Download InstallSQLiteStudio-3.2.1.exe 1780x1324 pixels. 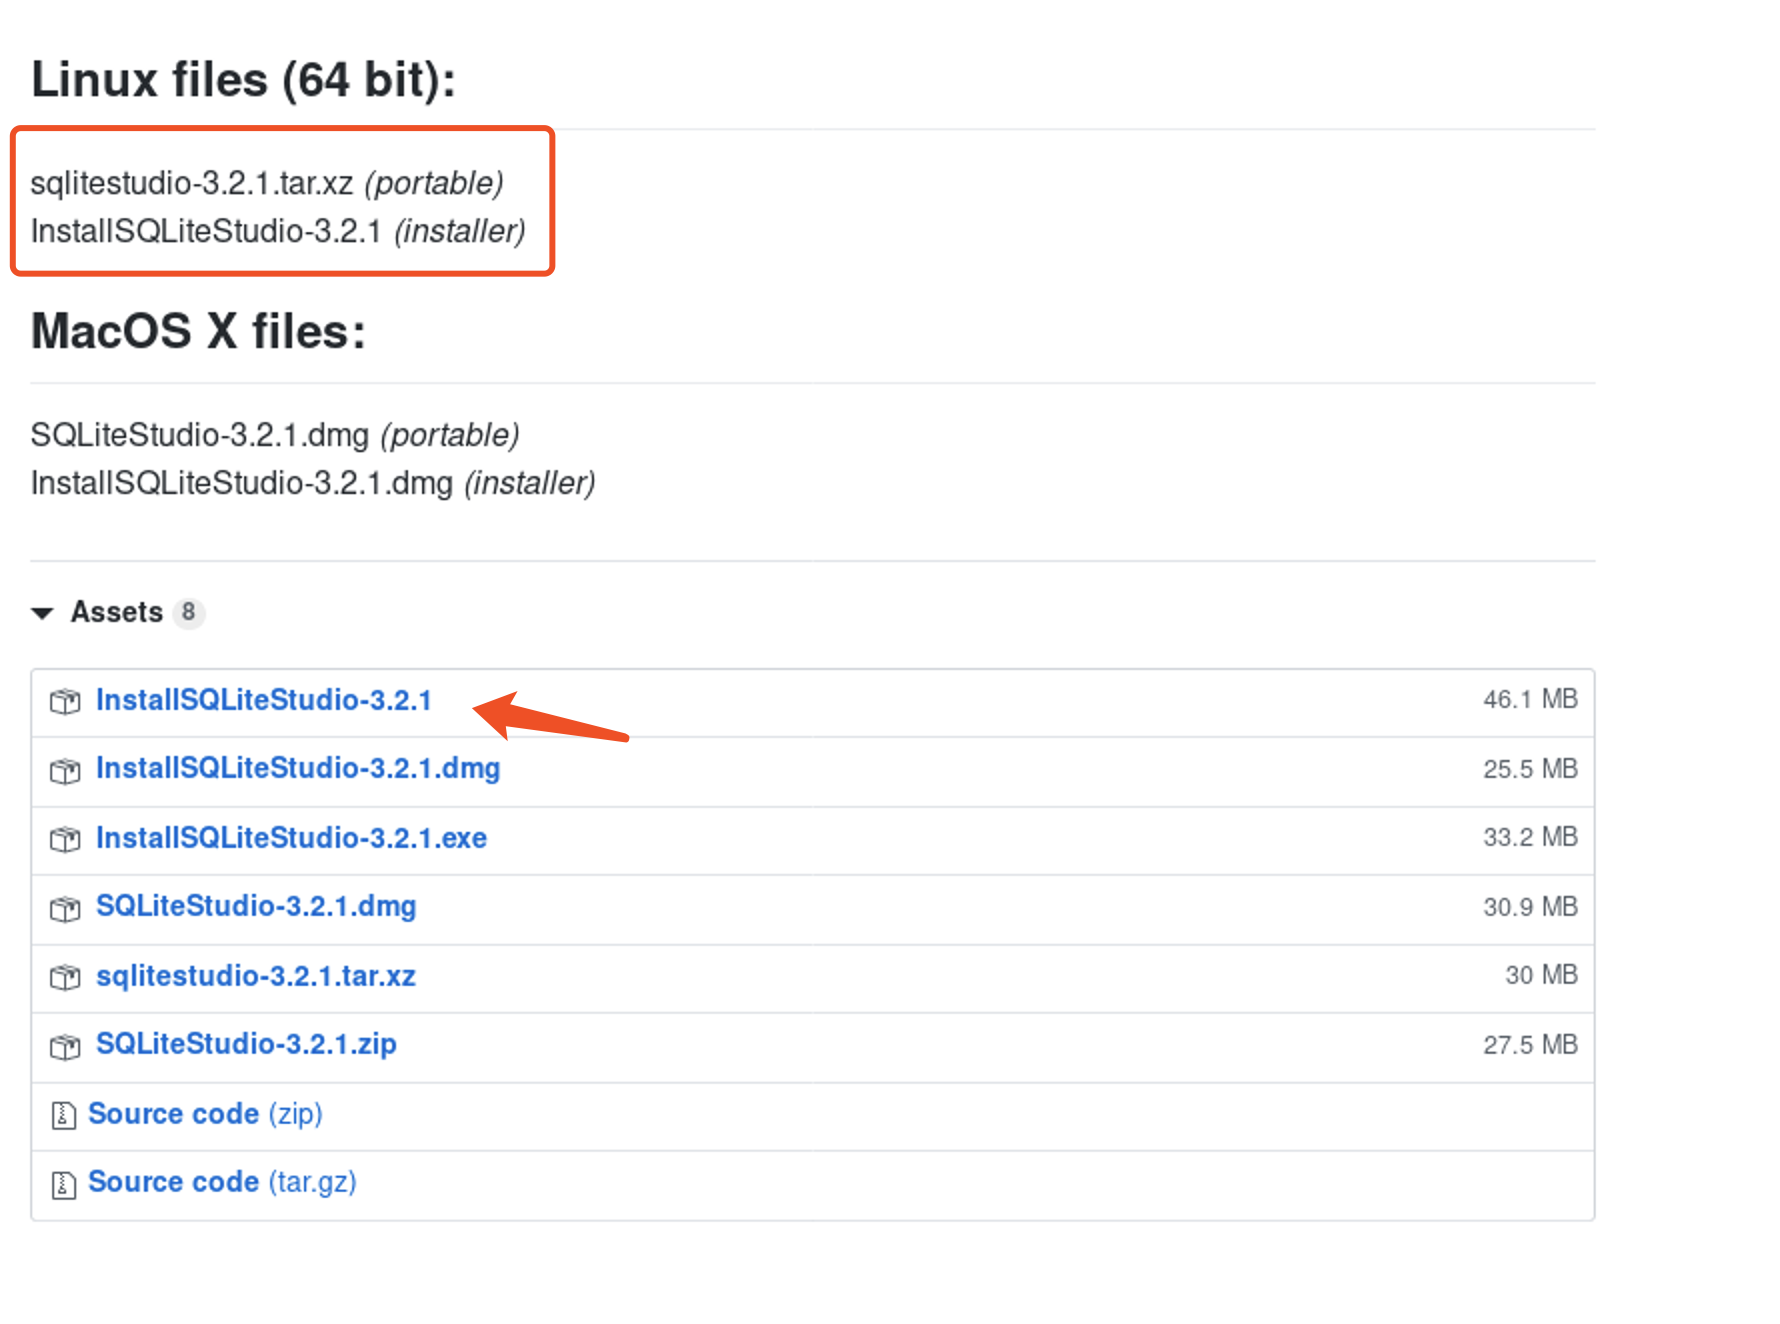(291, 837)
